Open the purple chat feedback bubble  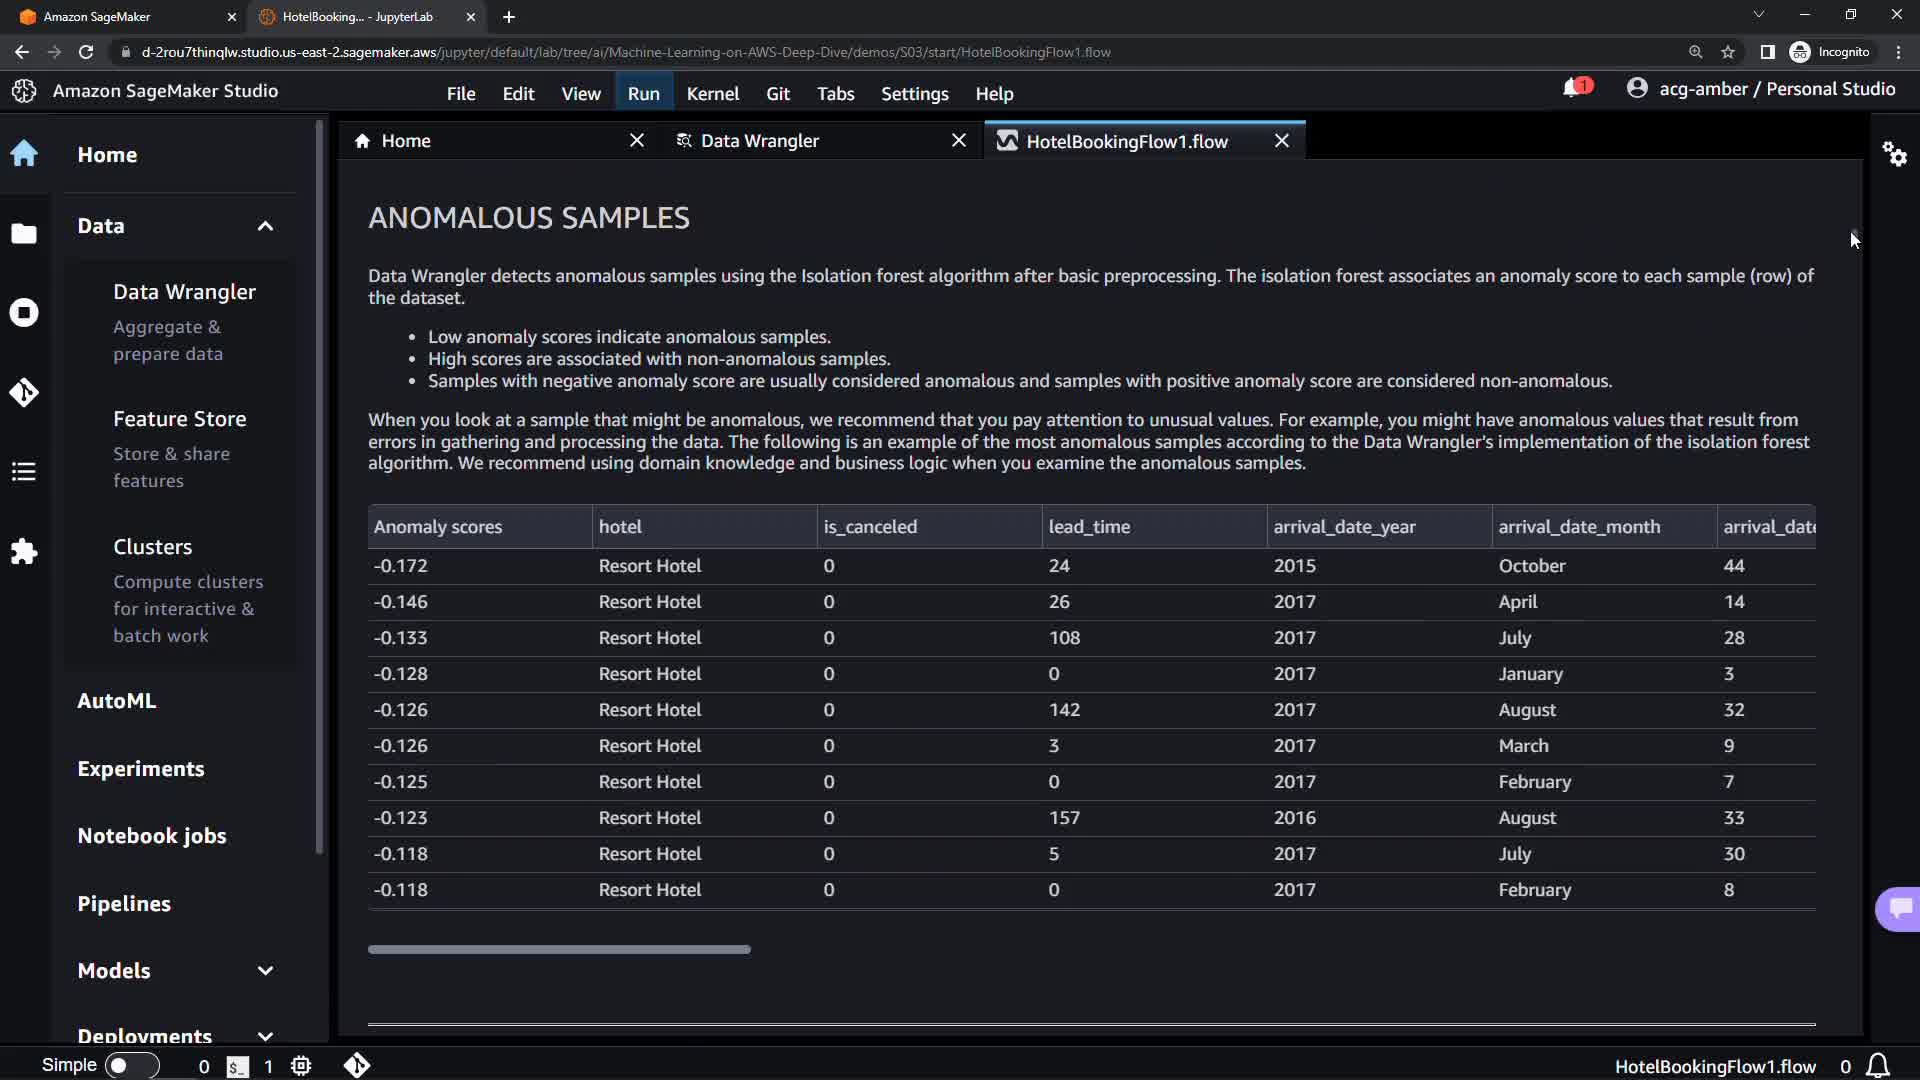1899,908
